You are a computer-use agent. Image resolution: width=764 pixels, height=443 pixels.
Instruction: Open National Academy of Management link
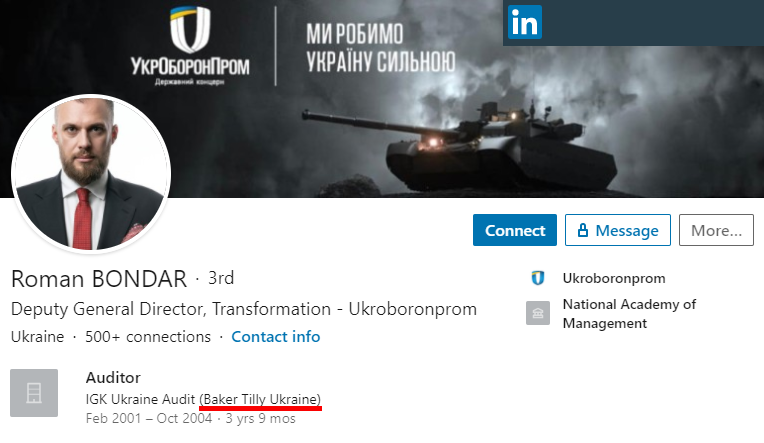tap(629, 313)
